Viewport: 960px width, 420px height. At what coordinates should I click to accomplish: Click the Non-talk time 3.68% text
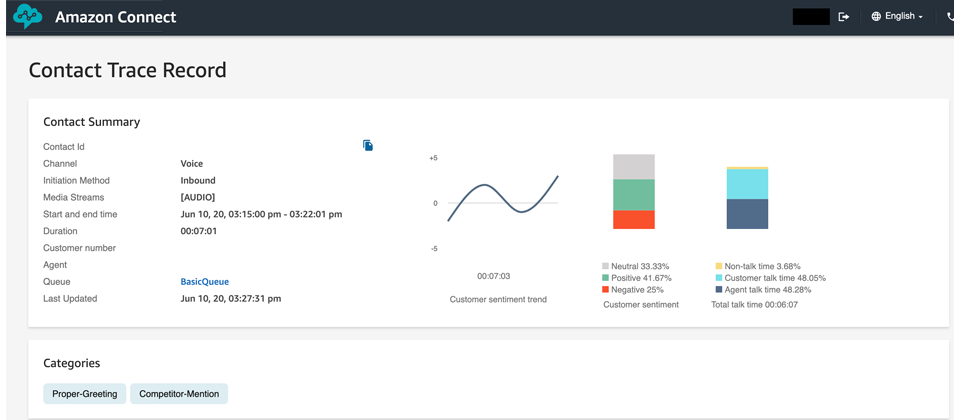(762, 266)
